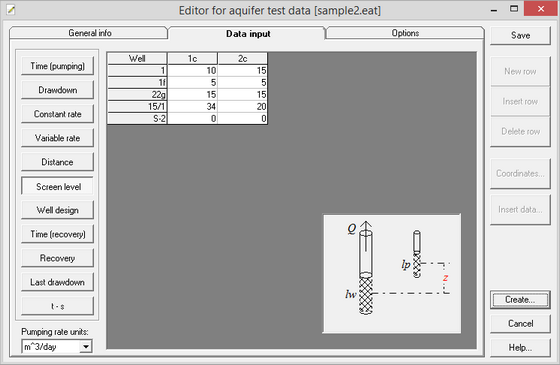
Task: Click the well diagram illustration
Action: [x=392, y=274]
